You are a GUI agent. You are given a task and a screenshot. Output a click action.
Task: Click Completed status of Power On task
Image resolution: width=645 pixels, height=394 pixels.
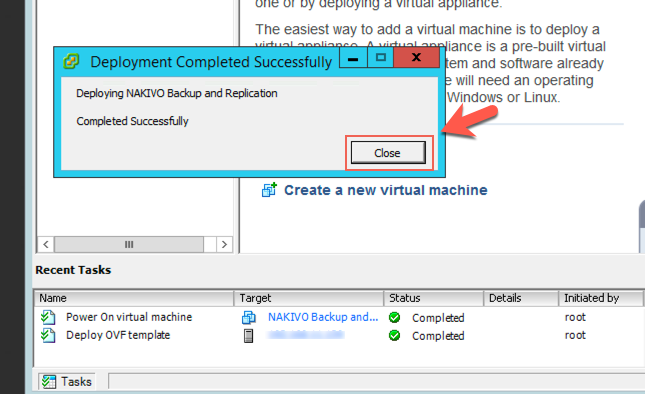coord(438,318)
